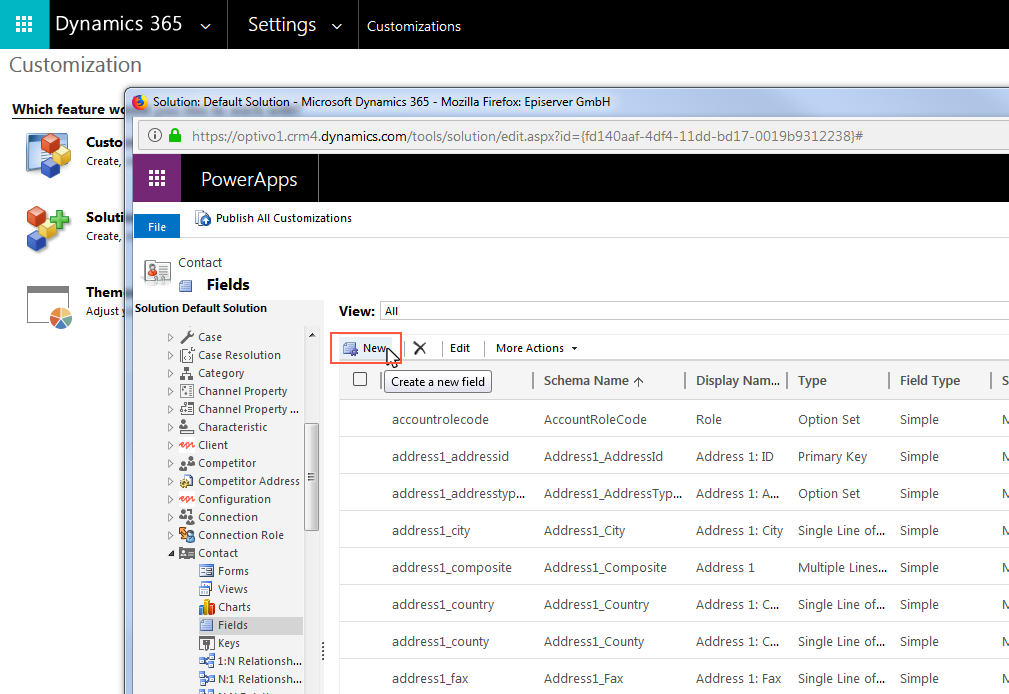Screen dimensions: 1009x694
Task: Collapse the Contact tree node
Action: click(171, 553)
